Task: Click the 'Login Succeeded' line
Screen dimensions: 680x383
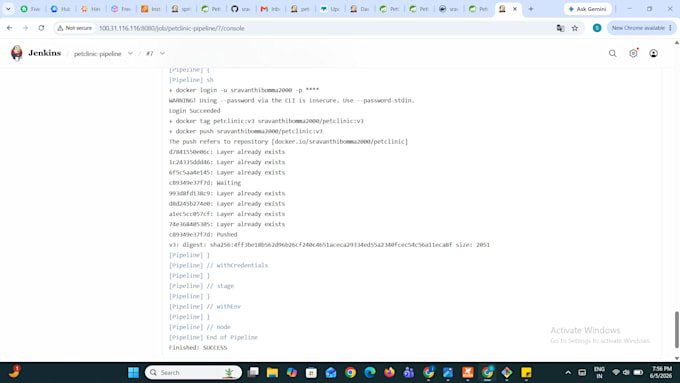Action: [194, 111]
